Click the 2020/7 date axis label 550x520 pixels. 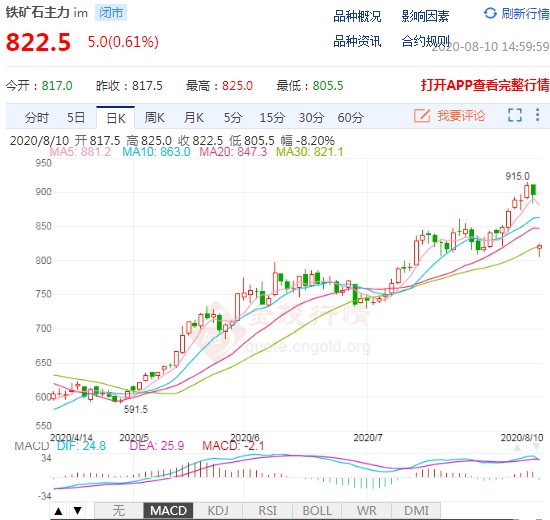point(368,438)
